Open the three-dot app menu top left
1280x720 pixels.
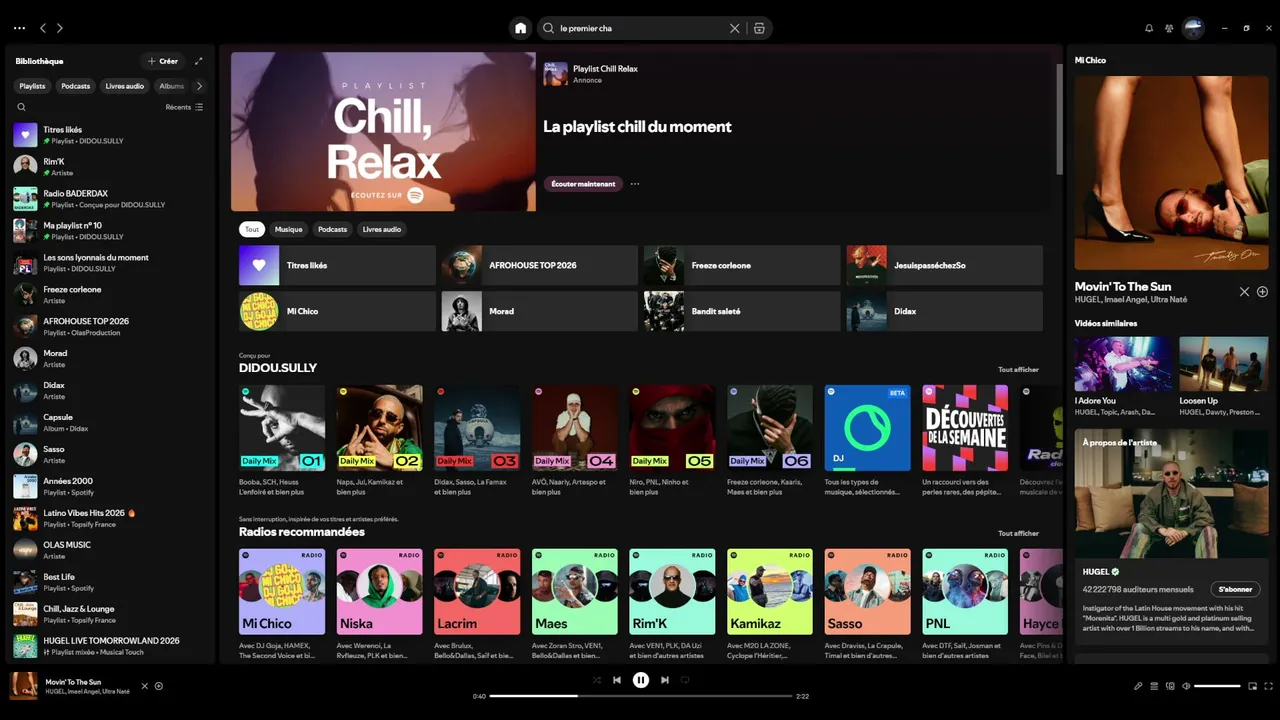pyautogui.click(x=19, y=28)
